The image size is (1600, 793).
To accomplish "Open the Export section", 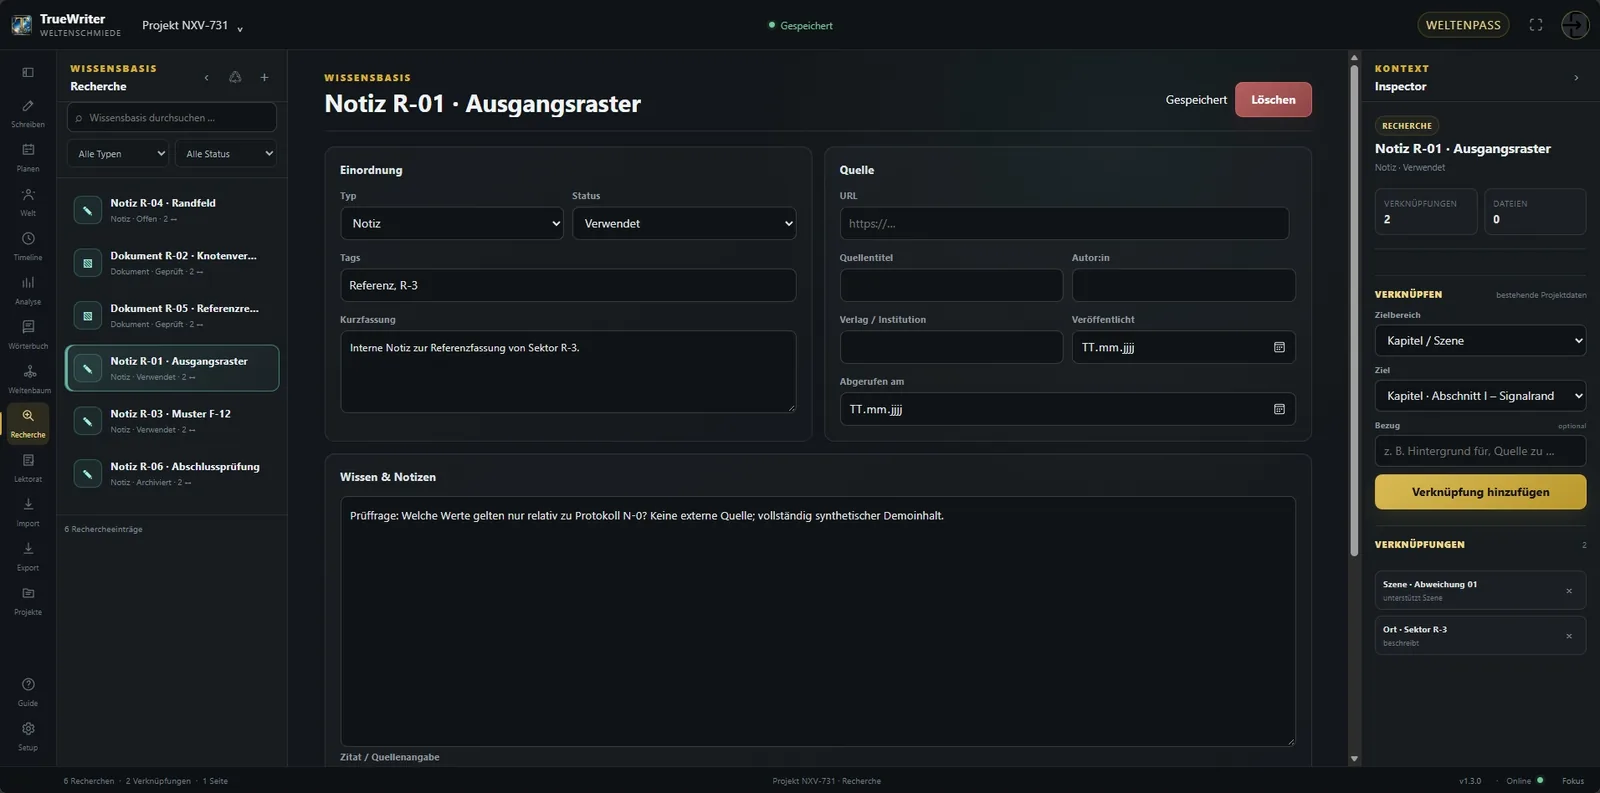I will coord(28,556).
